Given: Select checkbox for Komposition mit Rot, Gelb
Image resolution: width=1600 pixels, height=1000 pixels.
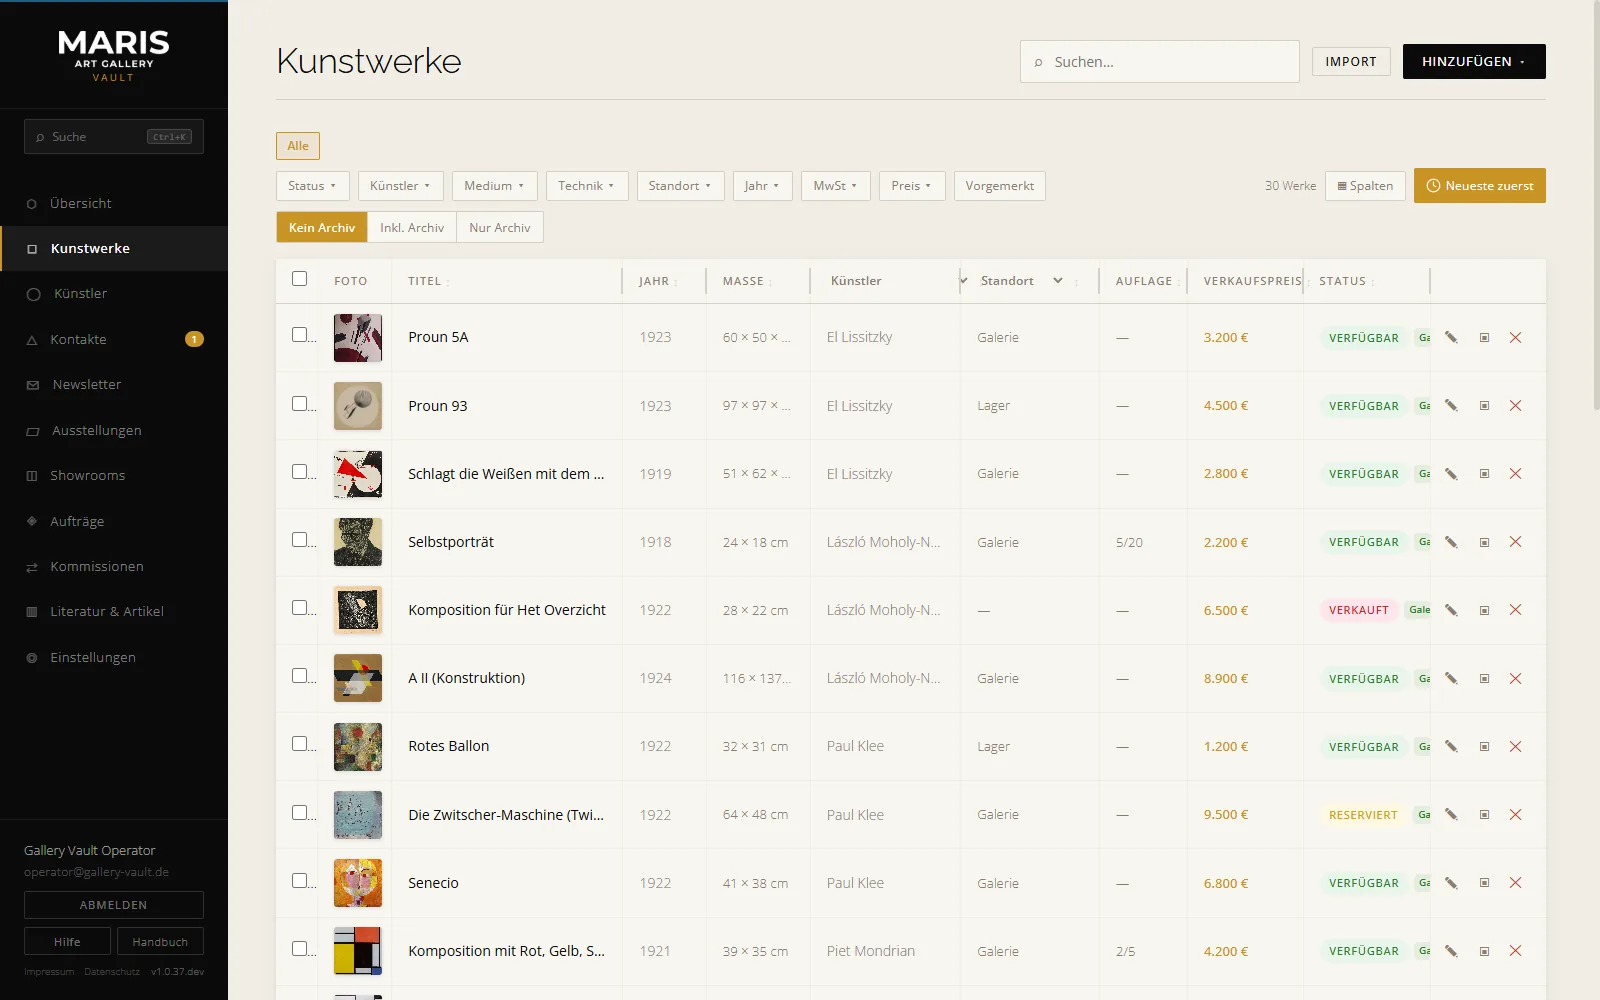Looking at the screenshot, I should 299,948.
